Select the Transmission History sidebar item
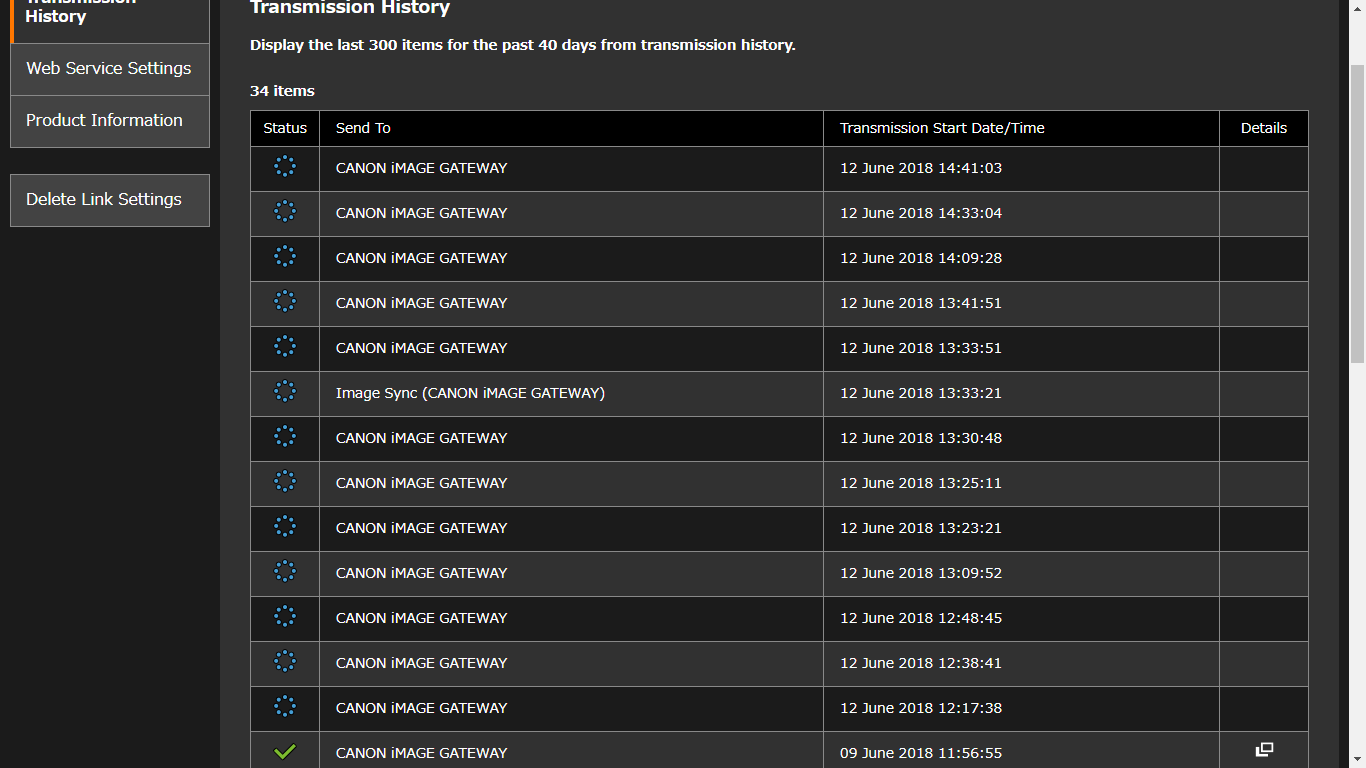The image size is (1366, 768). [x=80, y=15]
